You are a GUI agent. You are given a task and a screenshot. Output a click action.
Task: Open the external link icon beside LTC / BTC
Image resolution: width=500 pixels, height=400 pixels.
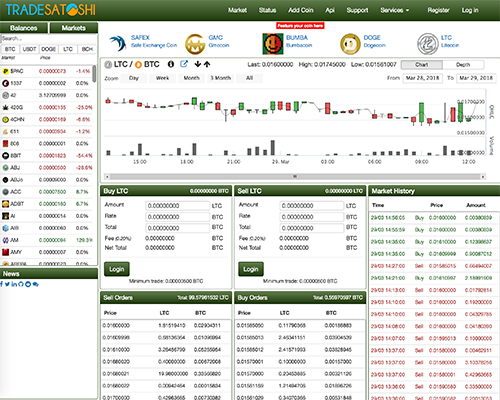(184, 64)
